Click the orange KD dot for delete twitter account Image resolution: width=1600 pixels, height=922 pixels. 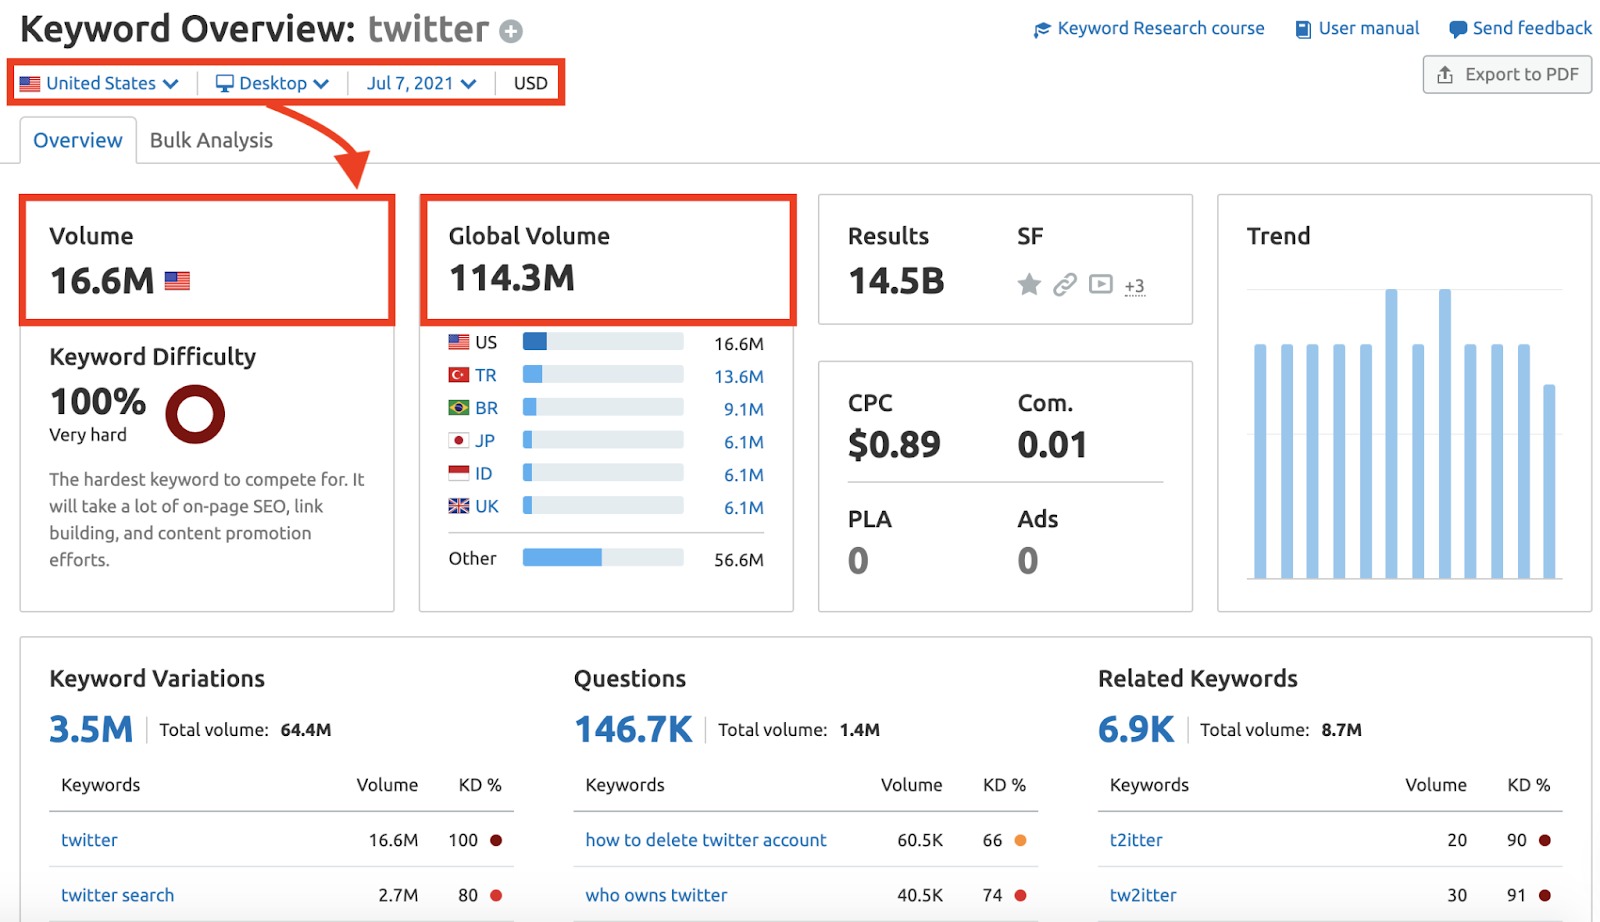click(x=1020, y=840)
